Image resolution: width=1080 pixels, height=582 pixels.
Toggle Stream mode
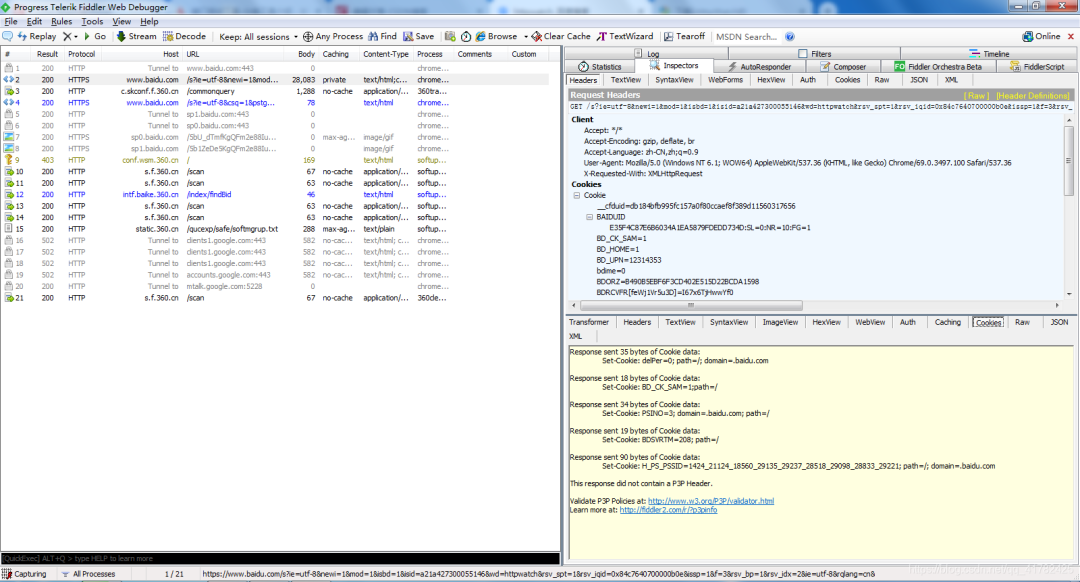point(136,37)
